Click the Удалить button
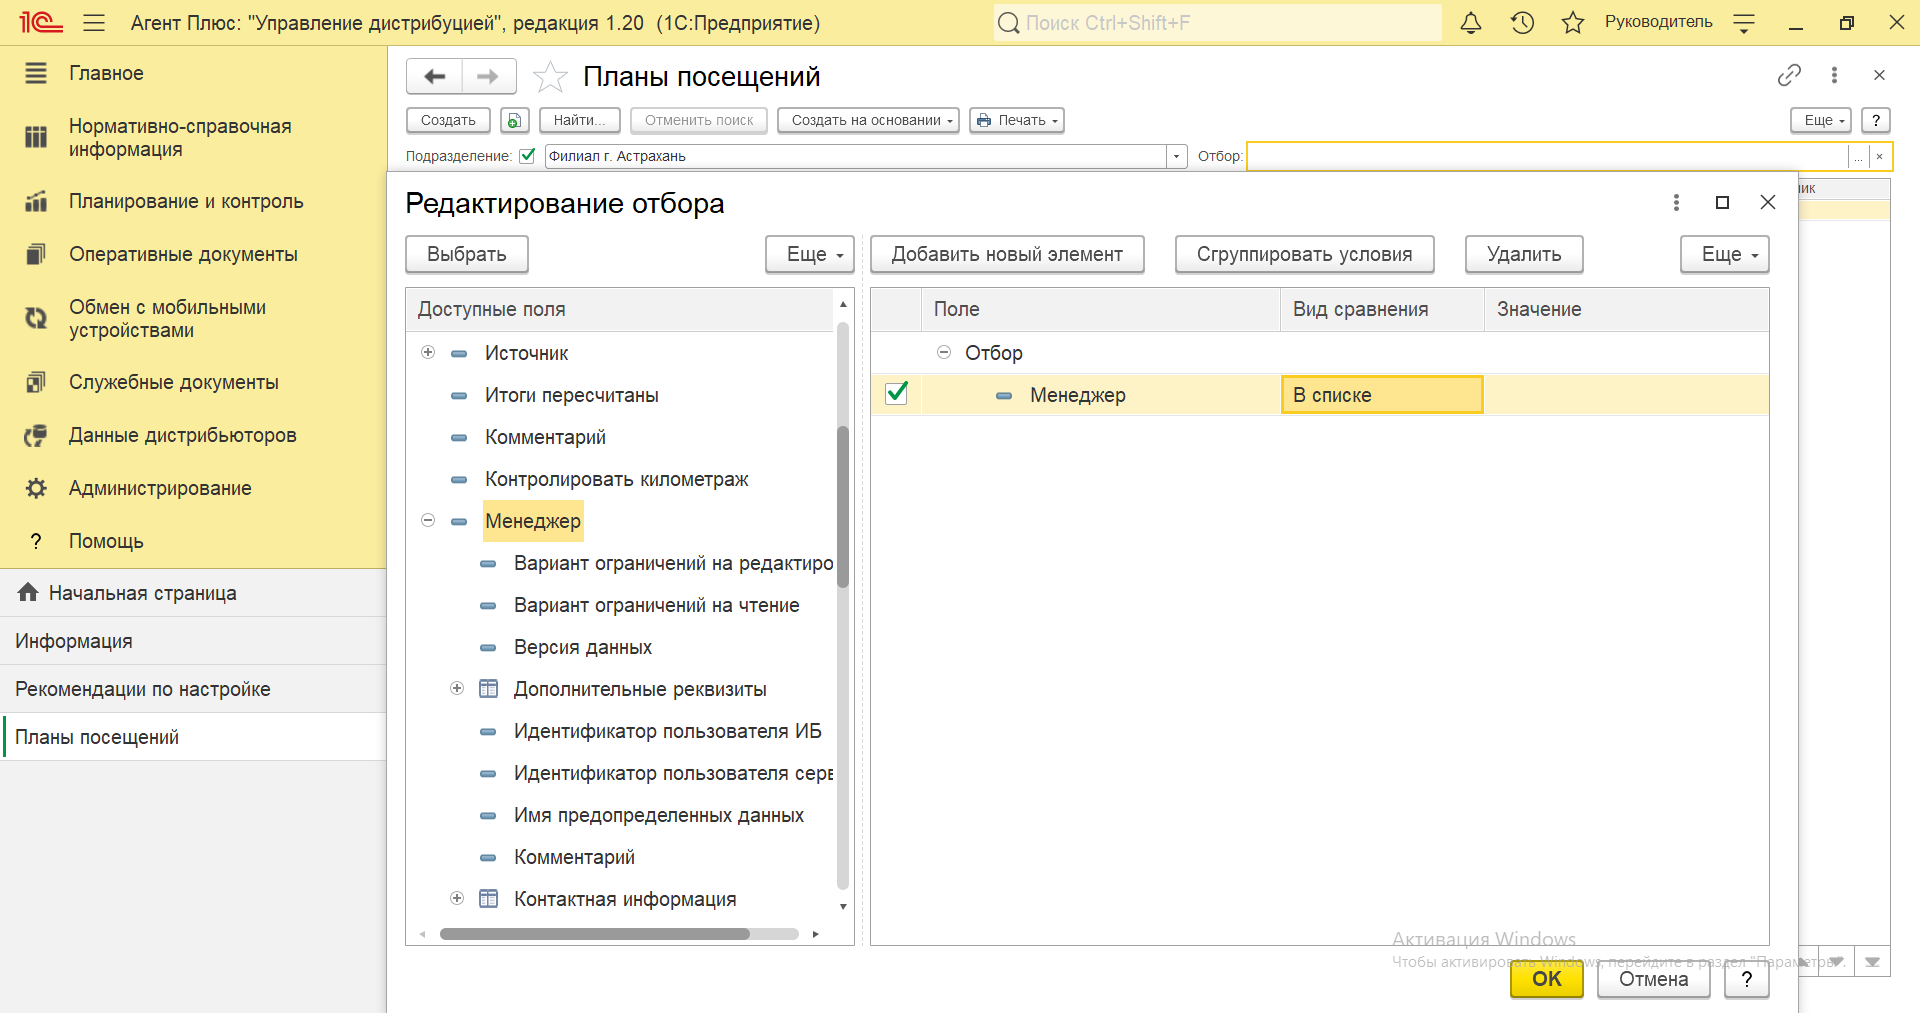Viewport: 1920px width, 1013px height. 1524,254
